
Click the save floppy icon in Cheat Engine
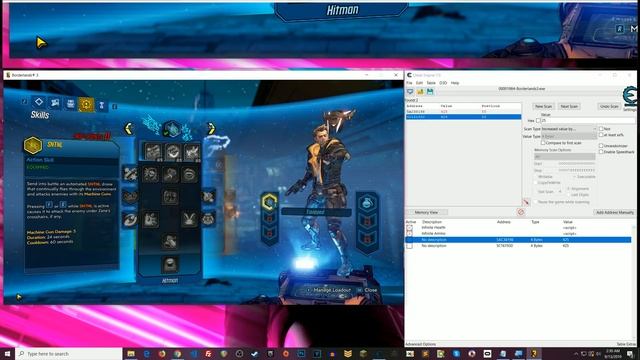click(x=430, y=92)
